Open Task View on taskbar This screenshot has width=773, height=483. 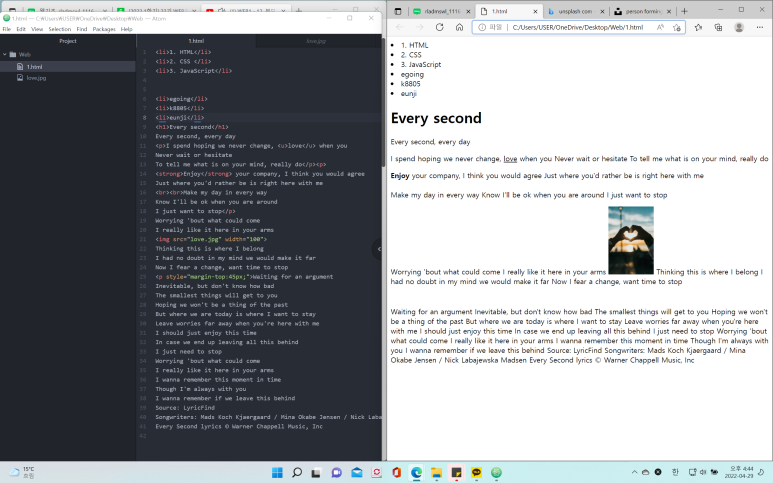tap(316, 473)
